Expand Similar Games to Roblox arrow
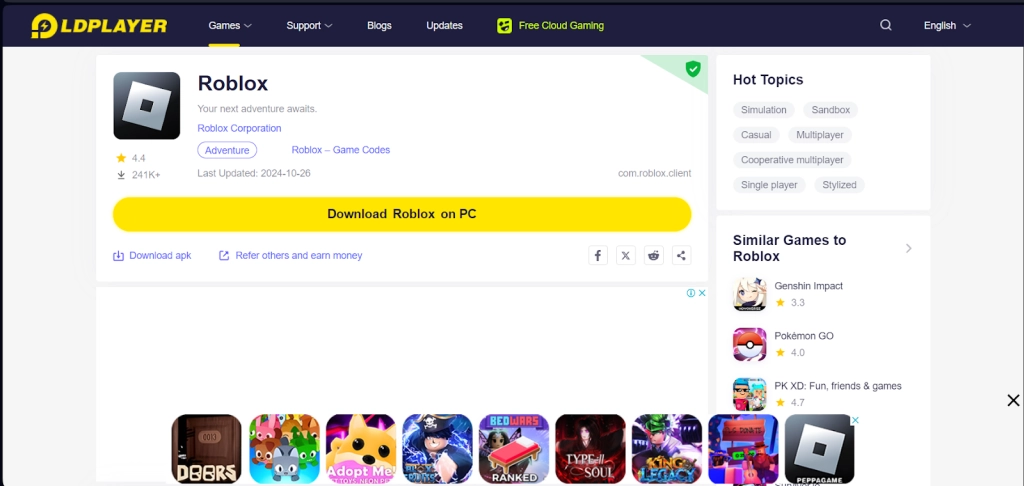Screen dimensions: 1024x486 (x=908, y=248)
